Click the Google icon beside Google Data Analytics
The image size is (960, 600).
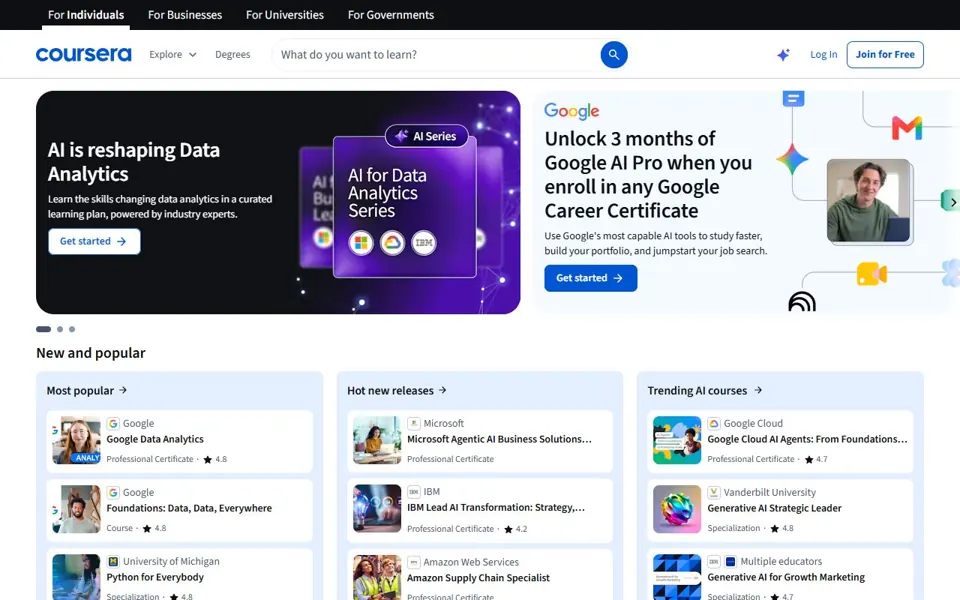(113, 423)
